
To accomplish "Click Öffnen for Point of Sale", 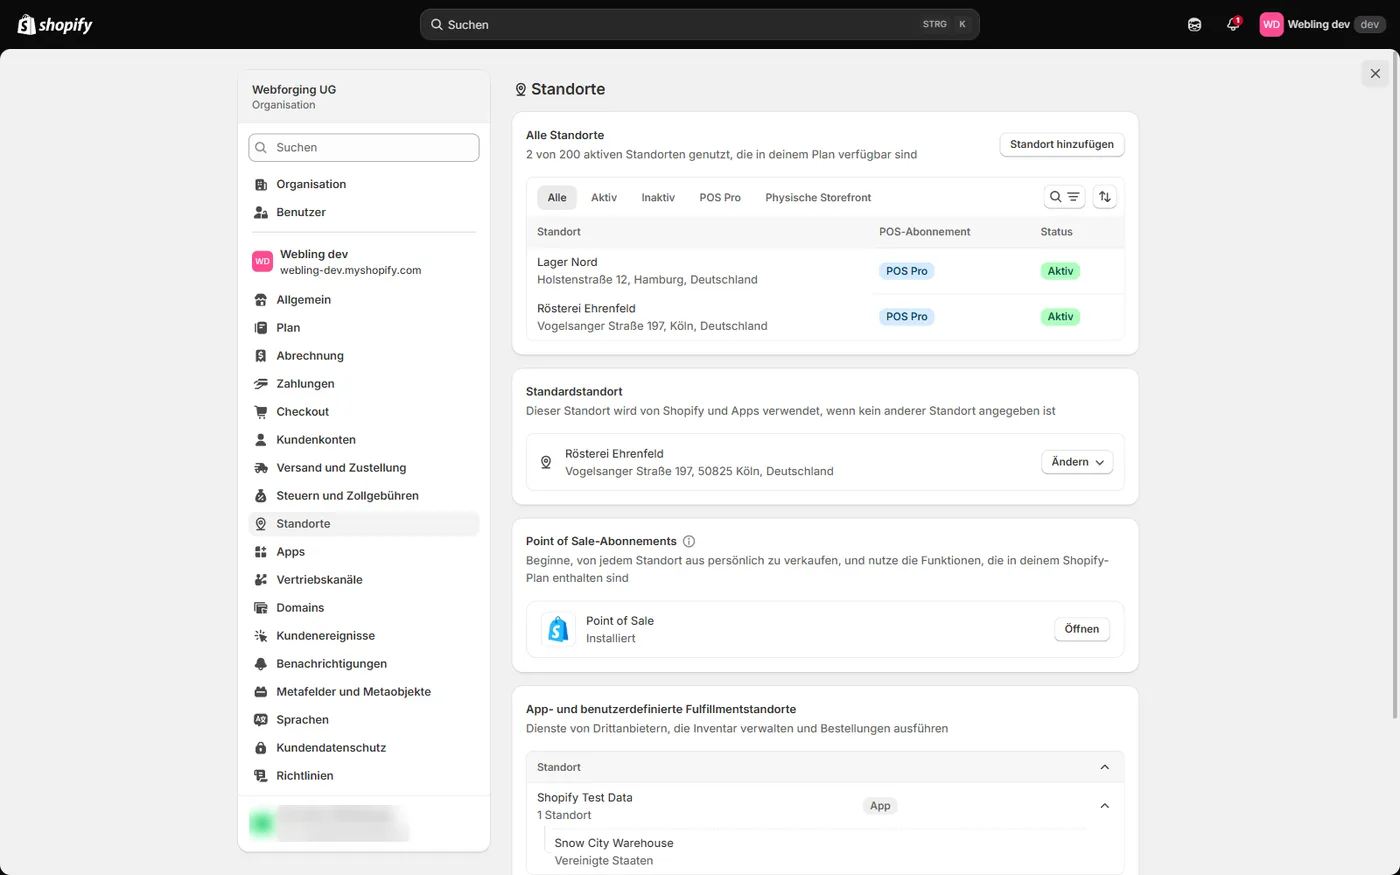I will pos(1082,629).
